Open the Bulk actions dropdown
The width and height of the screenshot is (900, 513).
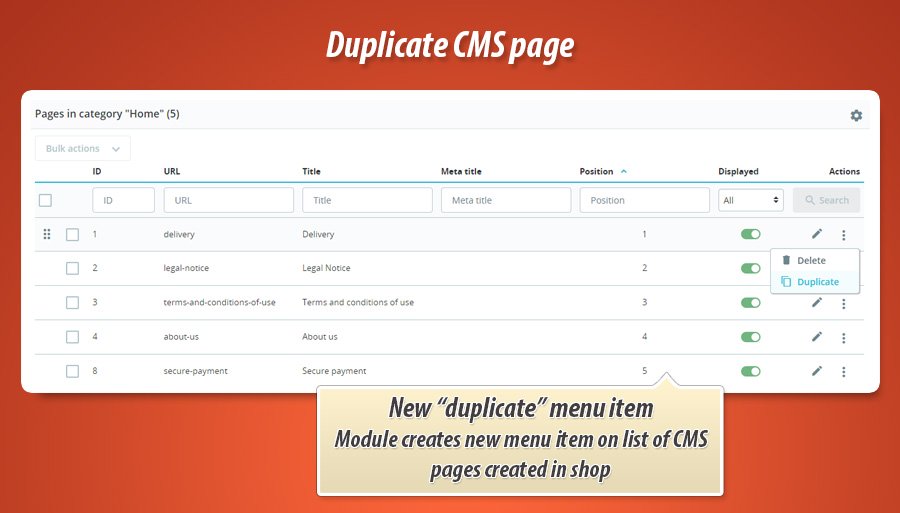tap(83, 149)
